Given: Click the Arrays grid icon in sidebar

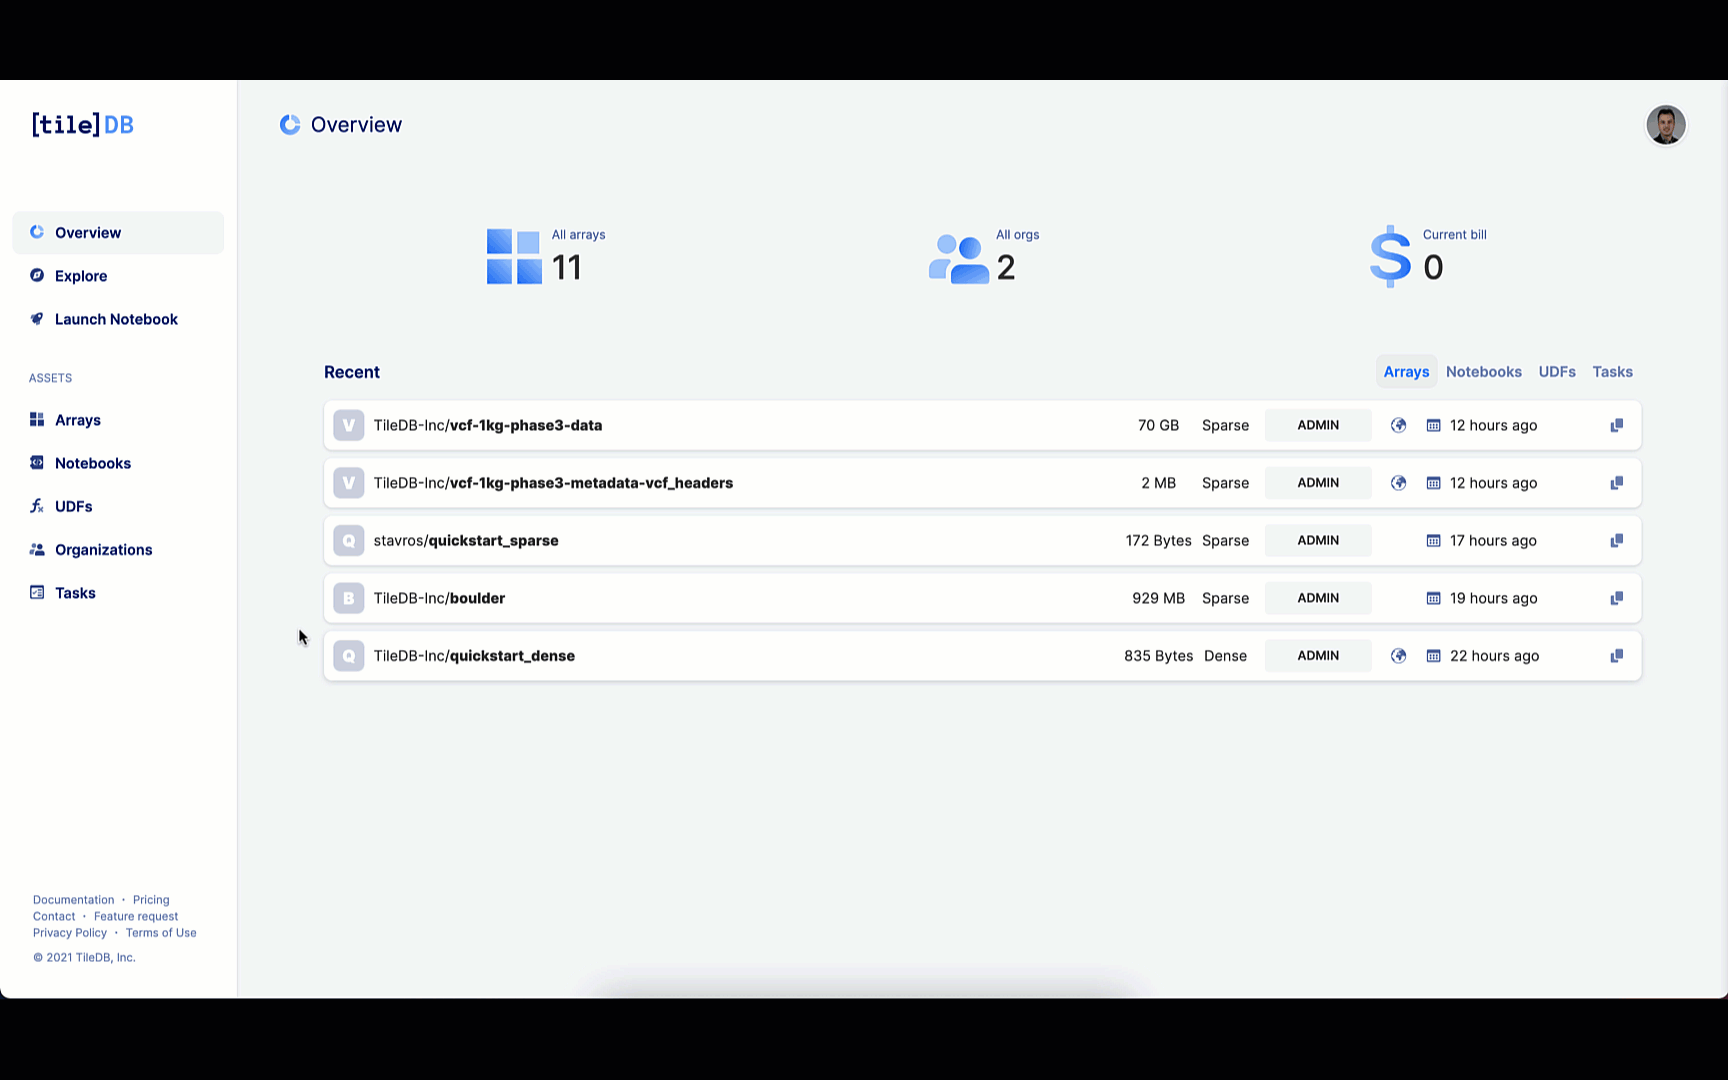Looking at the screenshot, I should [37, 419].
